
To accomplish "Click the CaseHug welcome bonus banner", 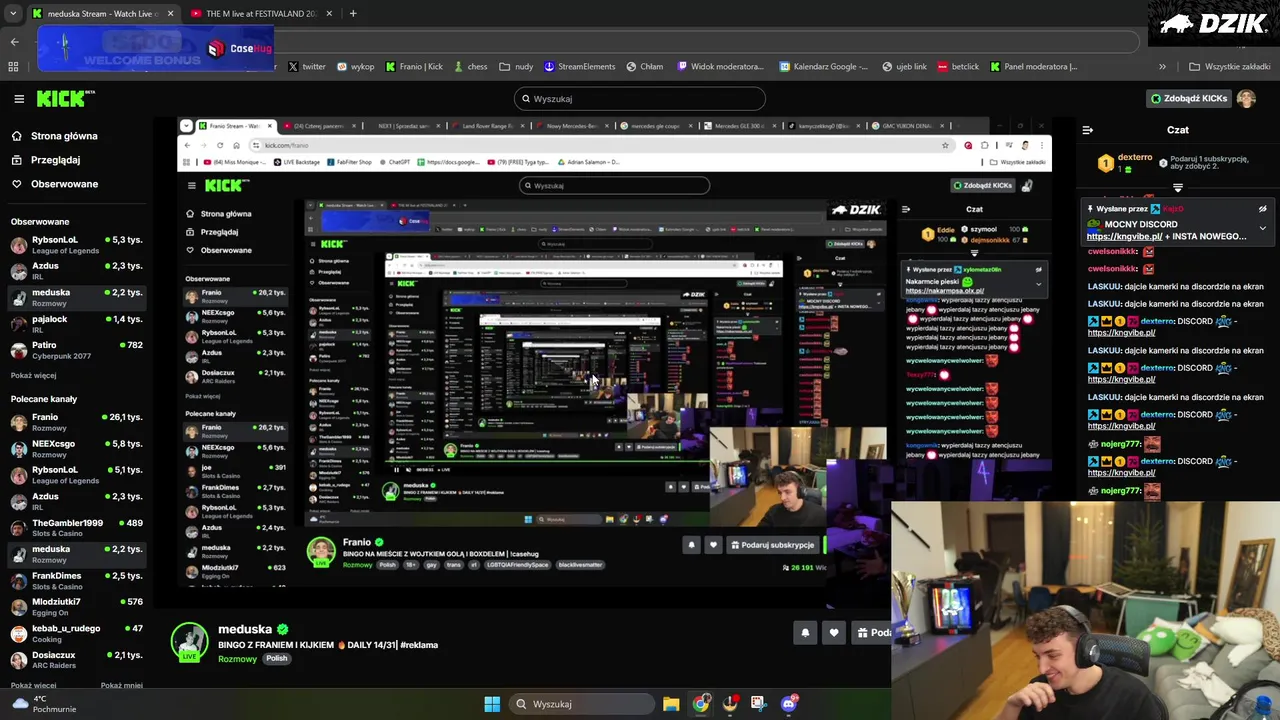I will click(x=156, y=49).
